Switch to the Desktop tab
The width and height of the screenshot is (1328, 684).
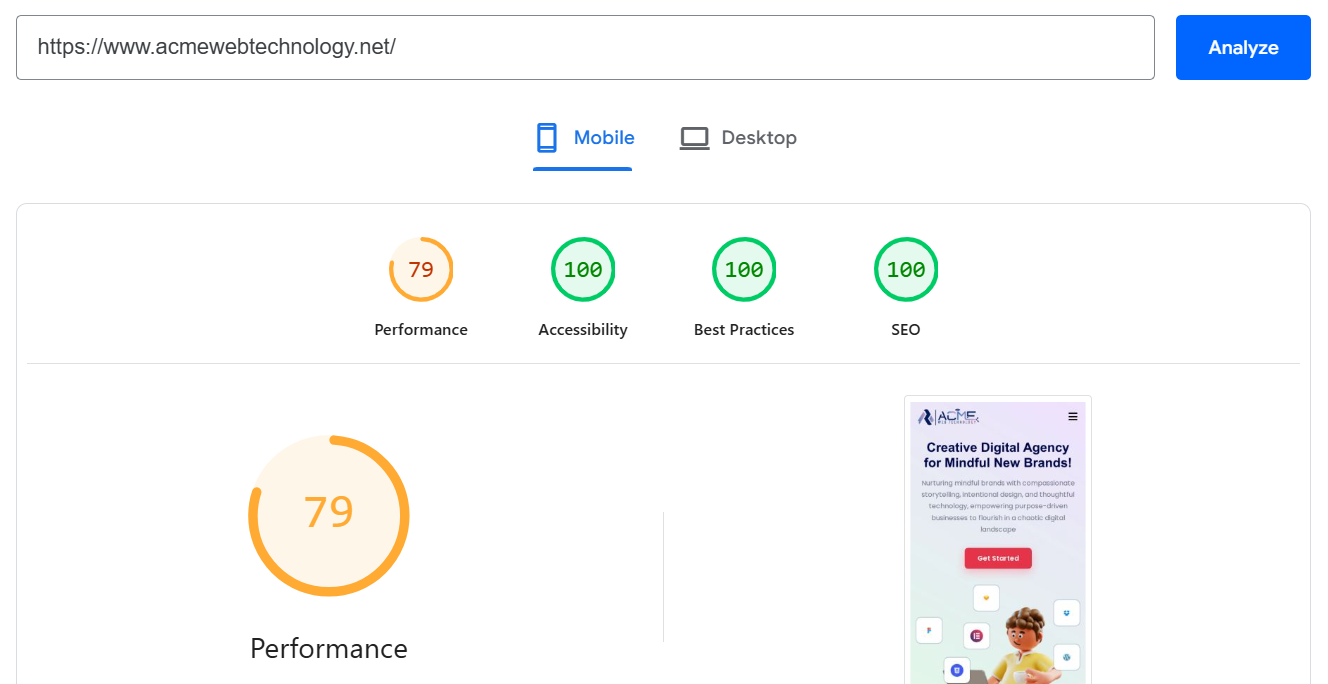click(738, 137)
